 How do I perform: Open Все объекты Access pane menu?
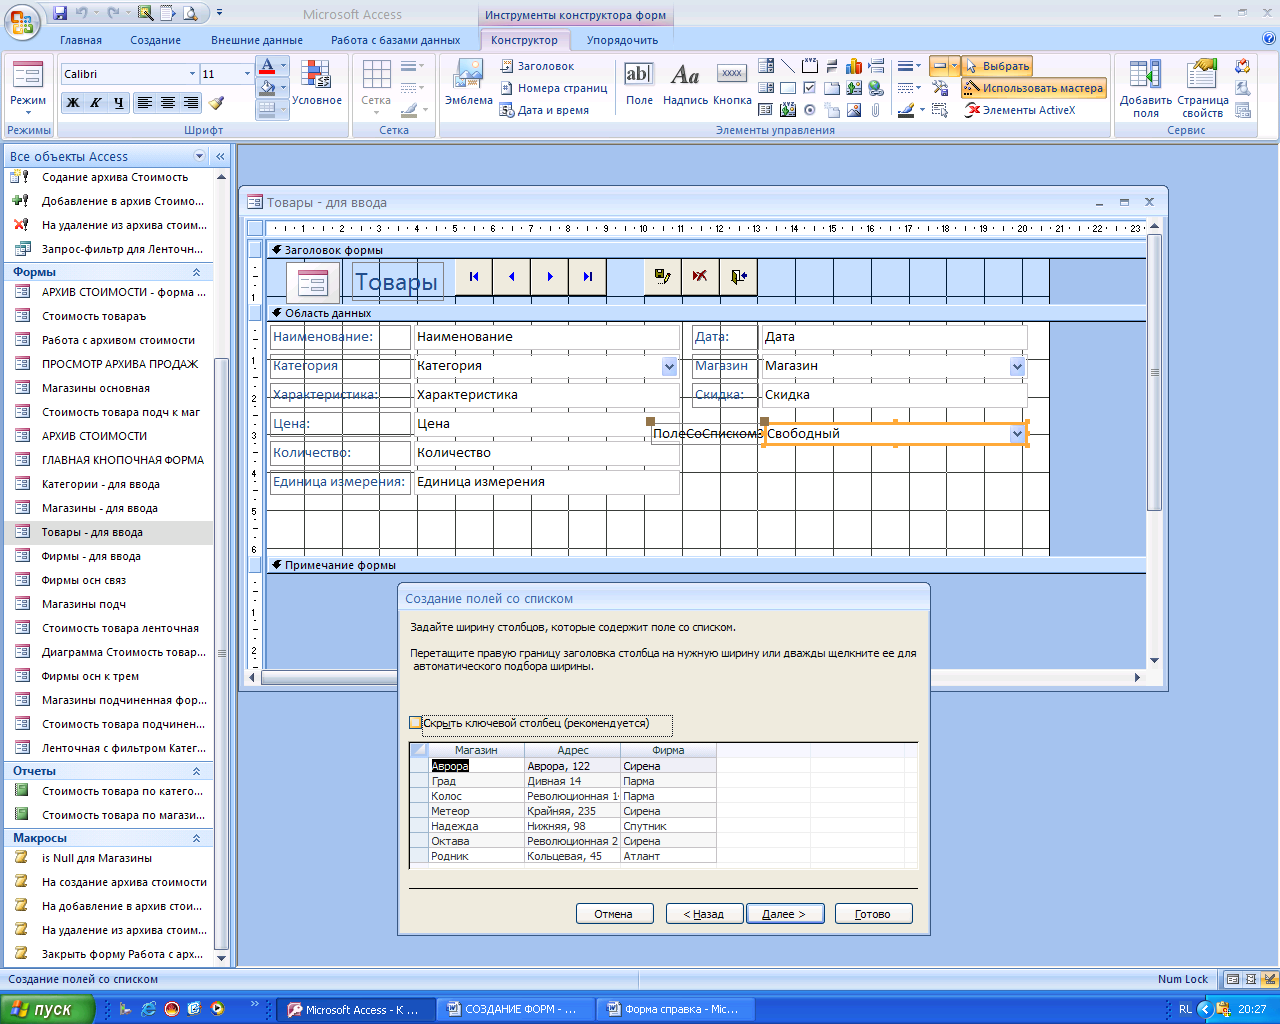199,156
